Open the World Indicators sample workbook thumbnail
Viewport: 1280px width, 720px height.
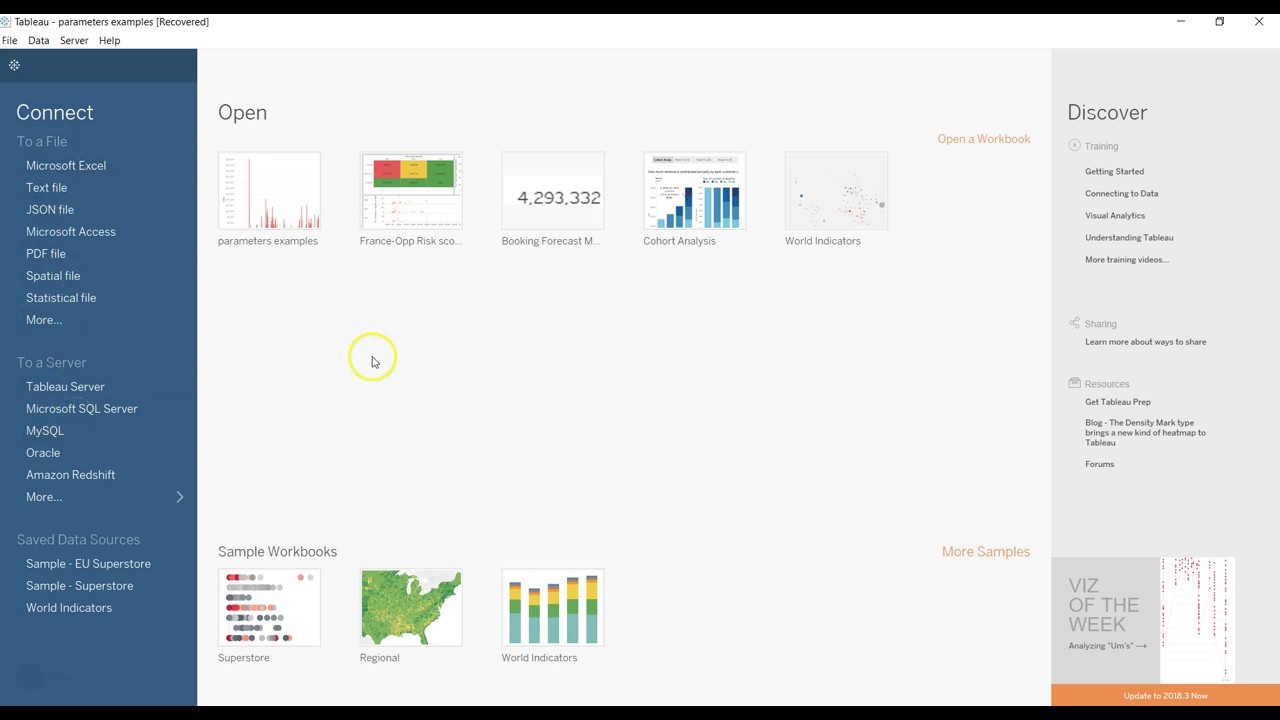(553, 608)
